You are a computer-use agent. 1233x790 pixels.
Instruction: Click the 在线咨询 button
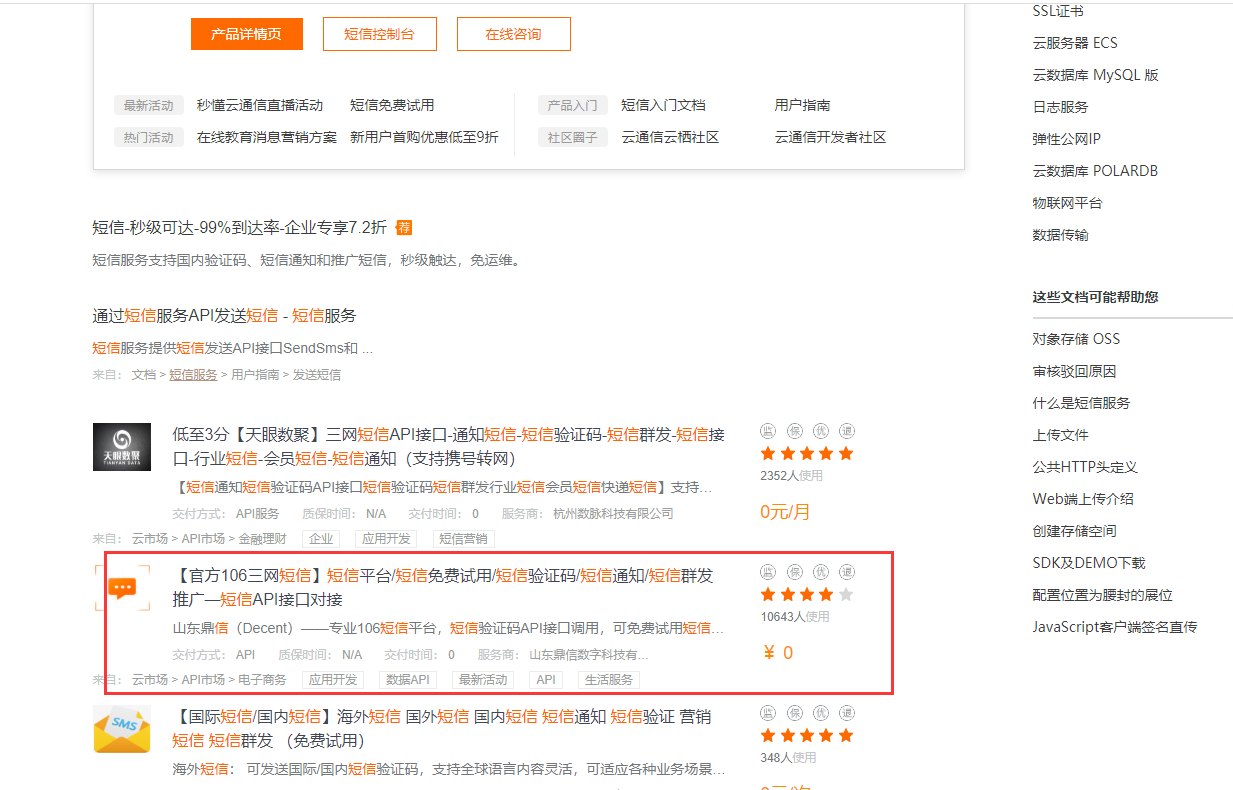point(513,34)
